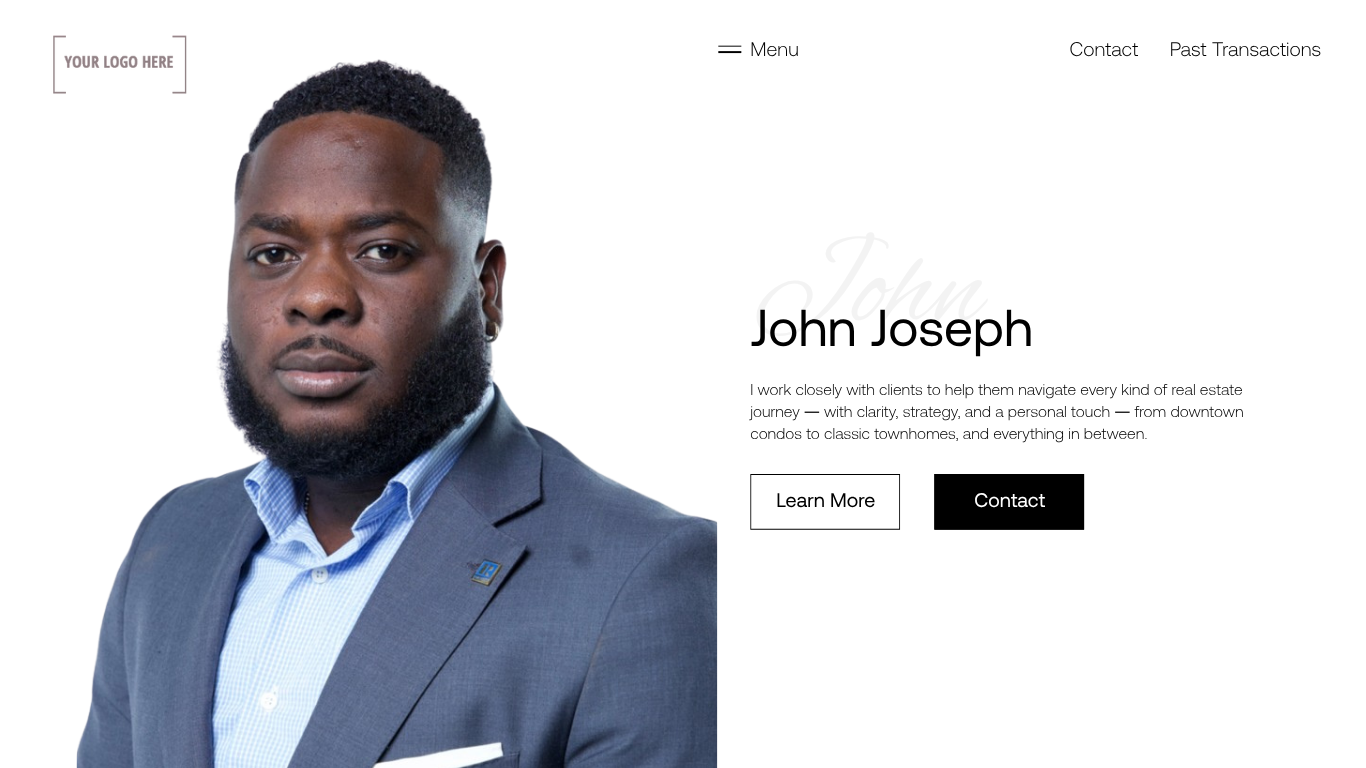Click the 'YOUR LOGO HERE' logo
The height and width of the screenshot is (768, 1366).
point(120,64)
